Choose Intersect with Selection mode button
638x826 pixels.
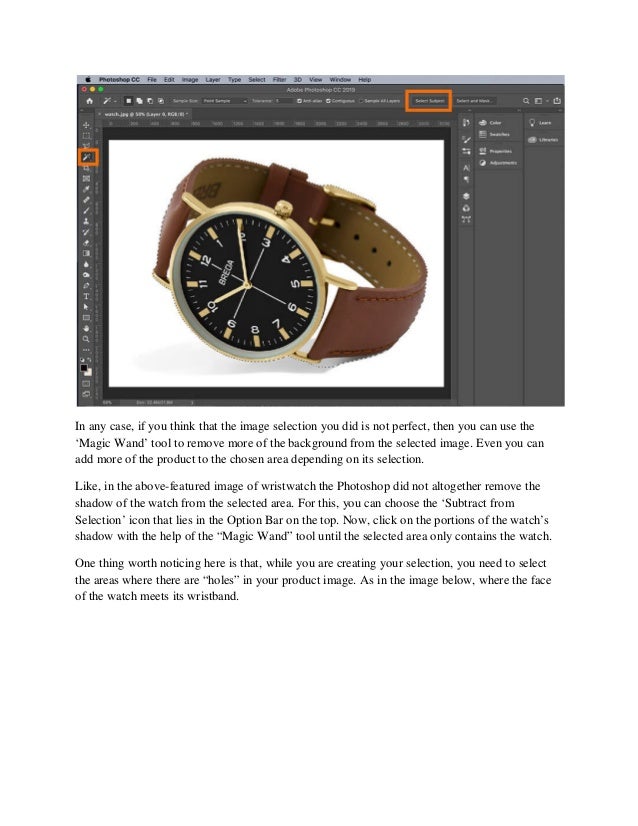tap(161, 101)
